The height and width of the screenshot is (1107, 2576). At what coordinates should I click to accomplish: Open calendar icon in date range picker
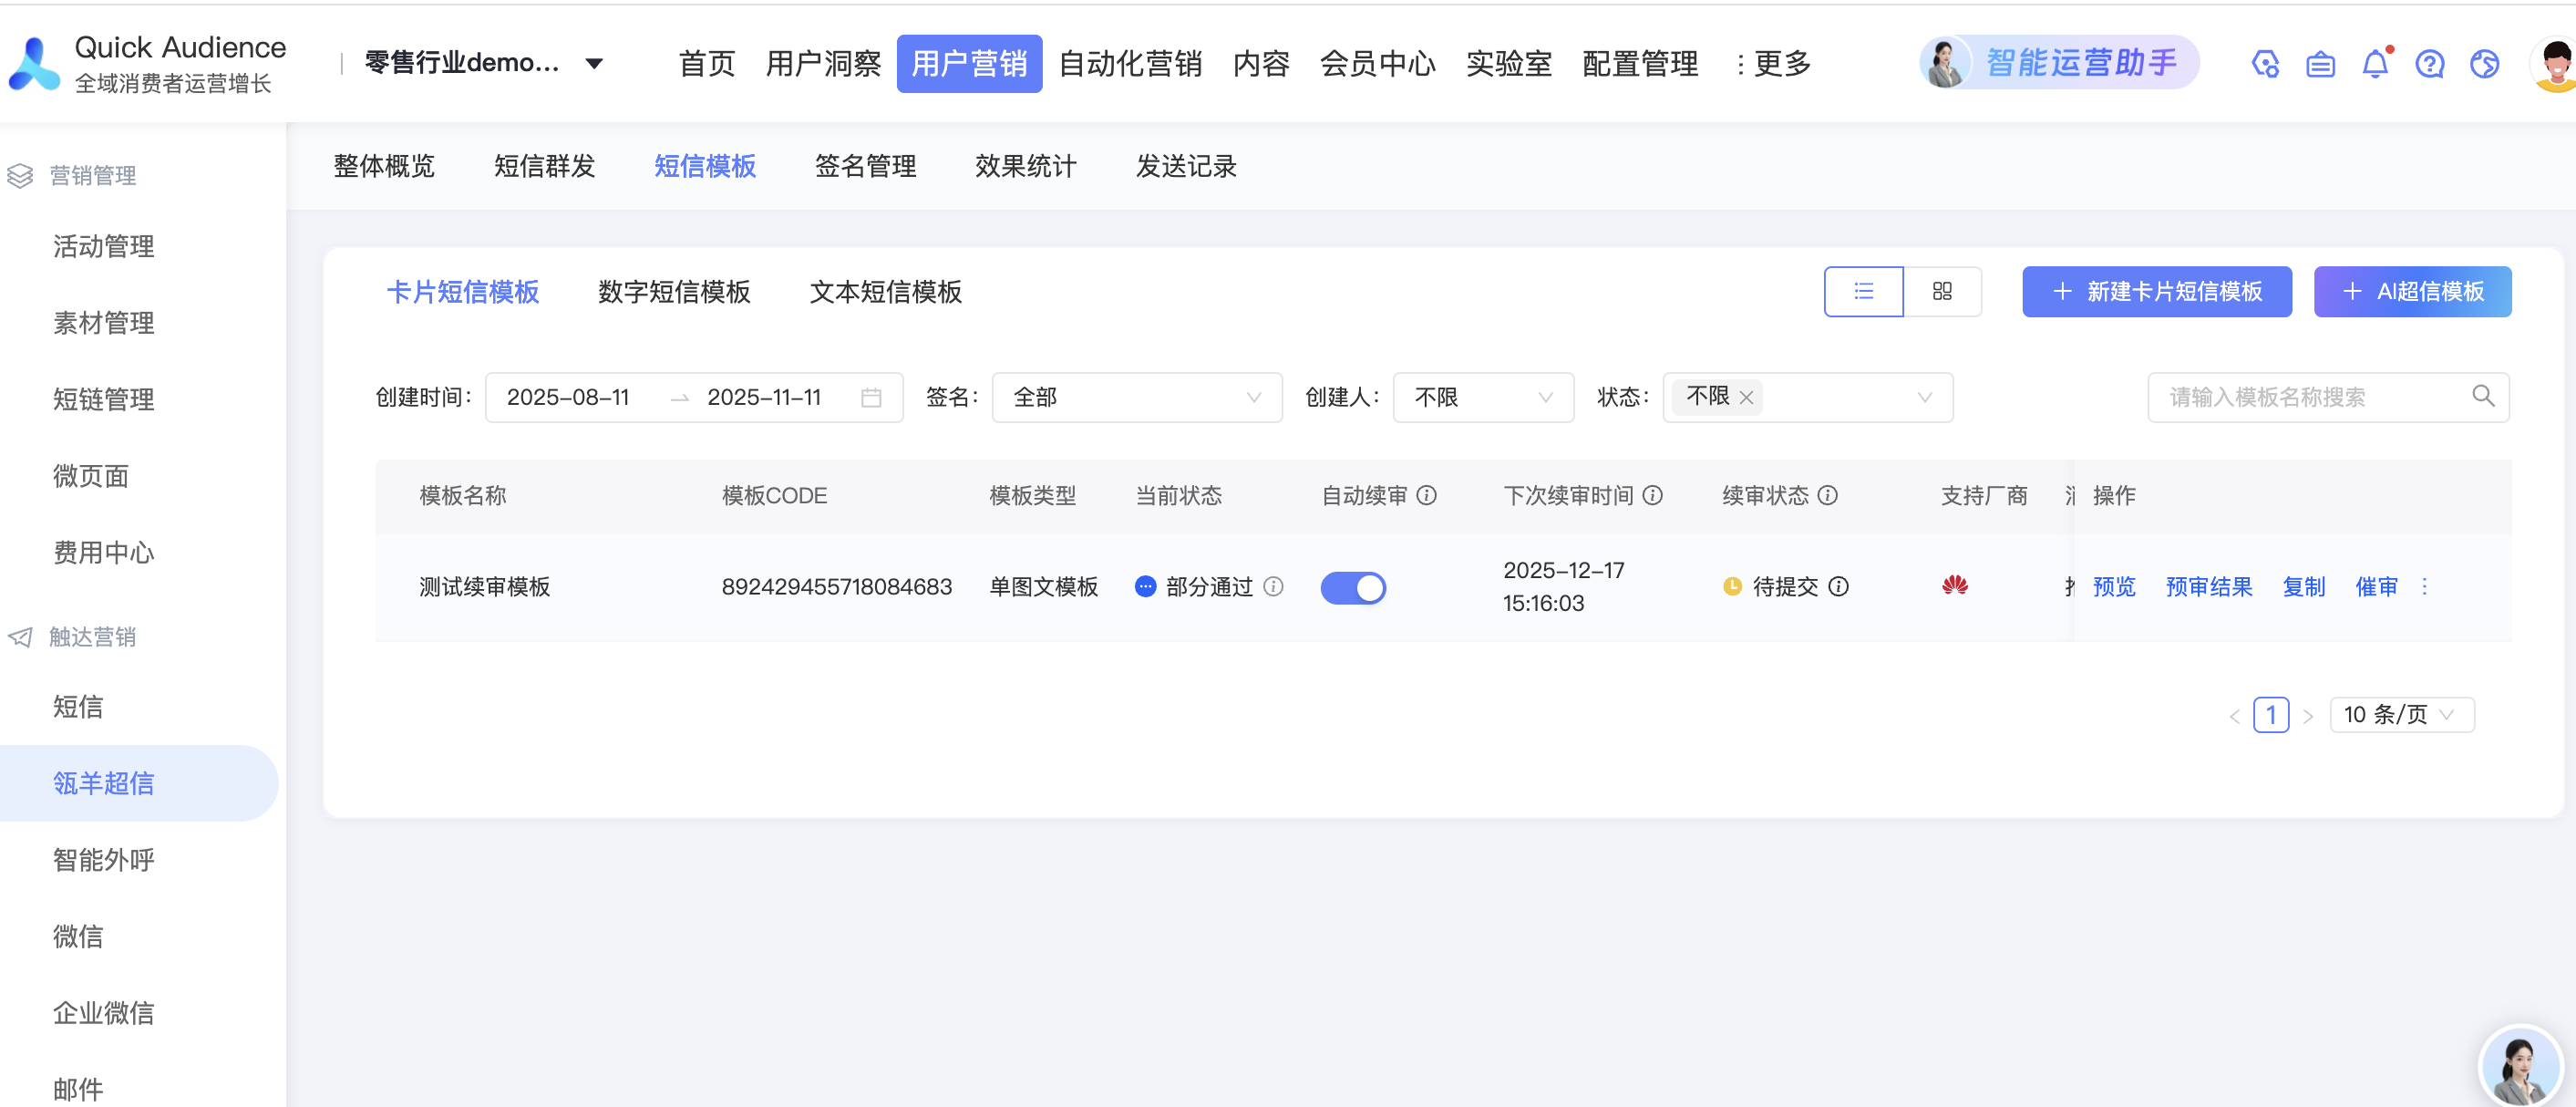[871, 397]
